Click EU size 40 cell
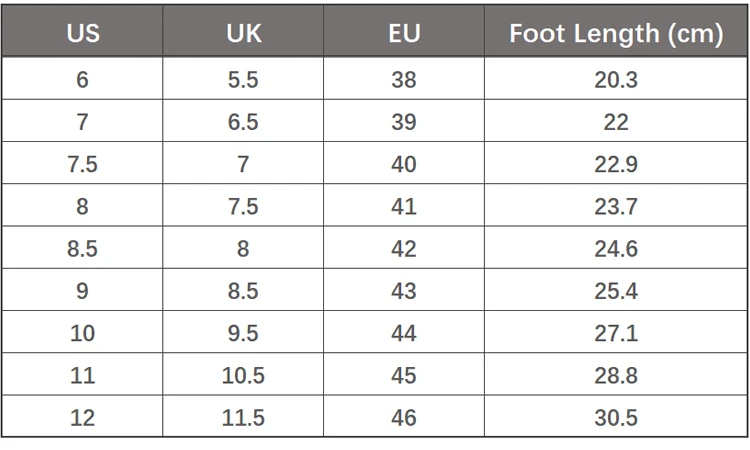 pos(404,164)
